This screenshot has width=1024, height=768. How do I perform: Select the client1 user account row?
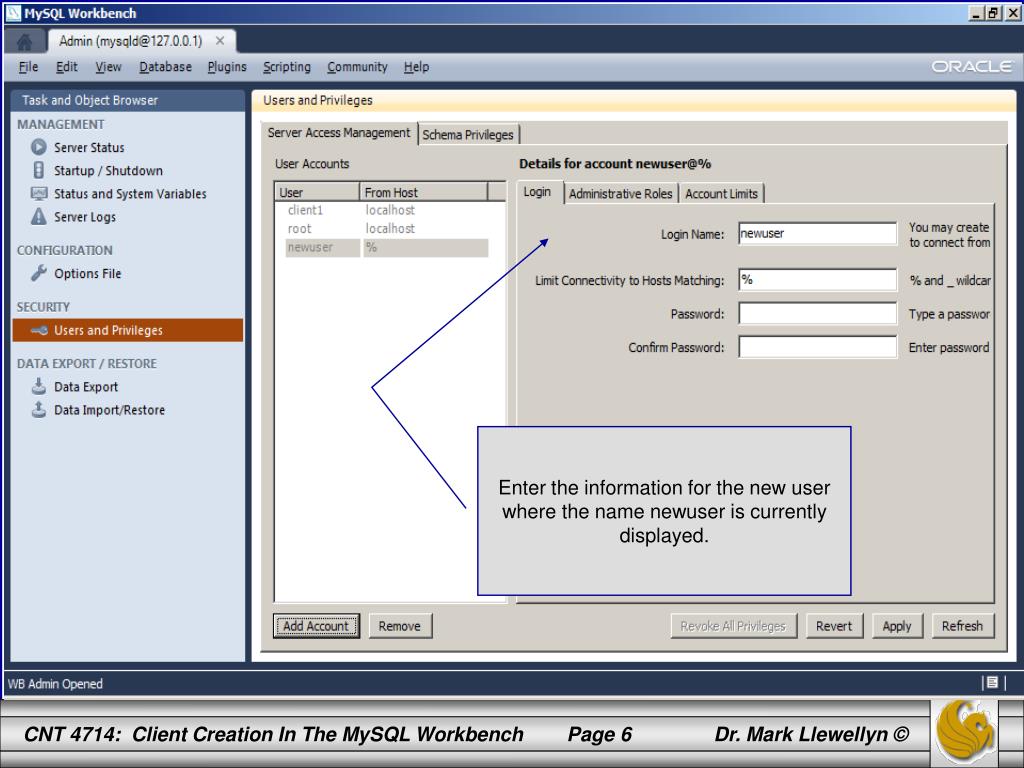pos(387,210)
